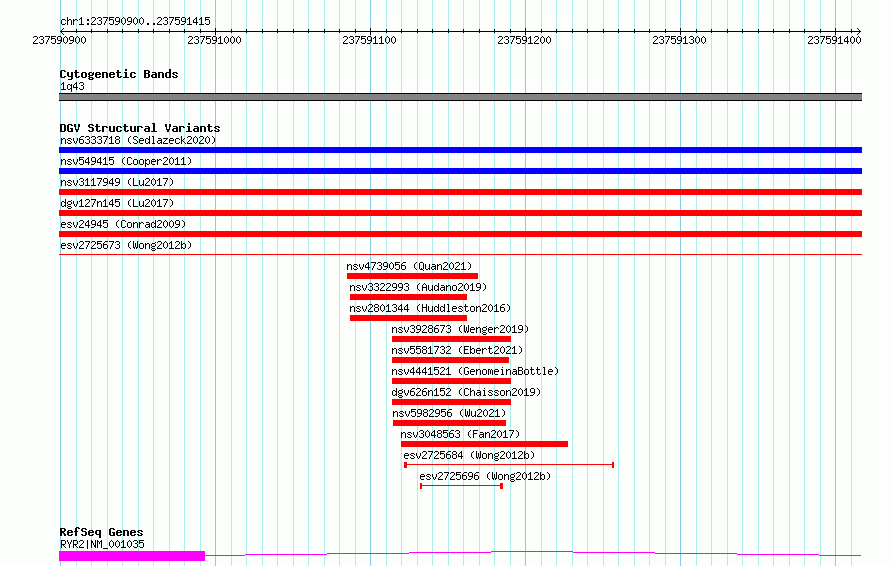Select the gray 1q43 cytogenetic band bar
890x566 pixels.
[460, 97]
